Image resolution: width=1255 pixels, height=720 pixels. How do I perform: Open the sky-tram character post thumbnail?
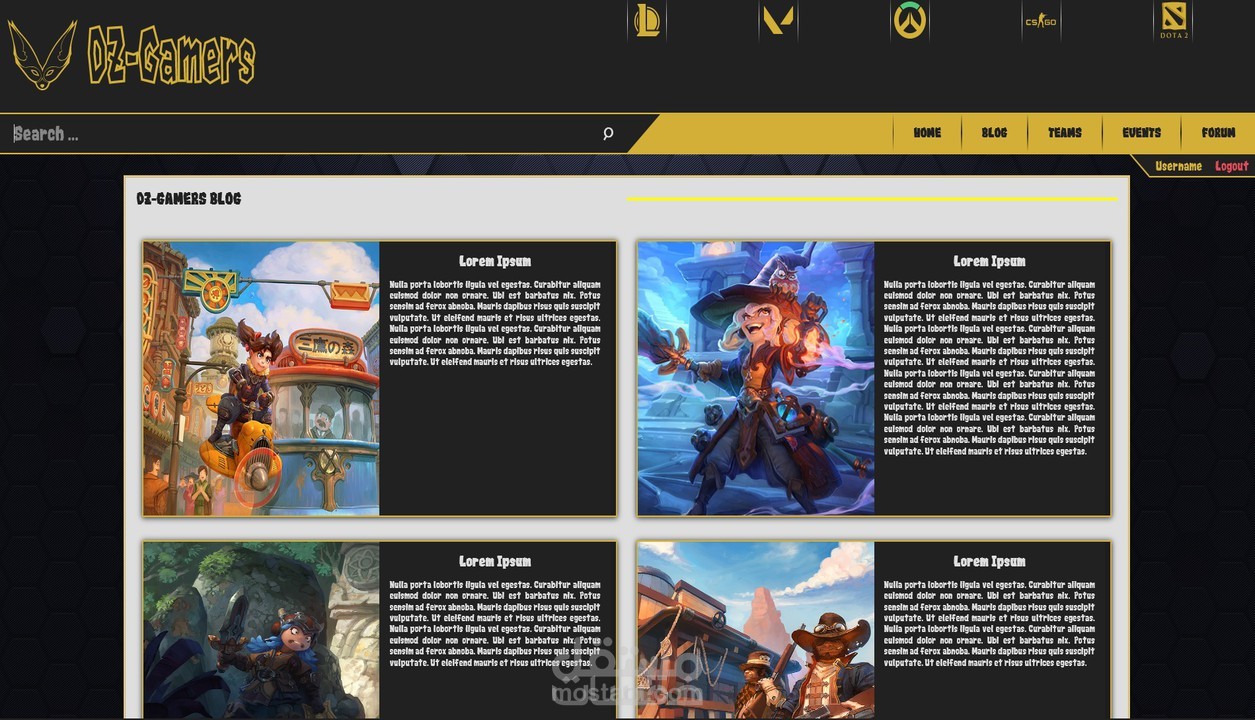(x=261, y=378)
